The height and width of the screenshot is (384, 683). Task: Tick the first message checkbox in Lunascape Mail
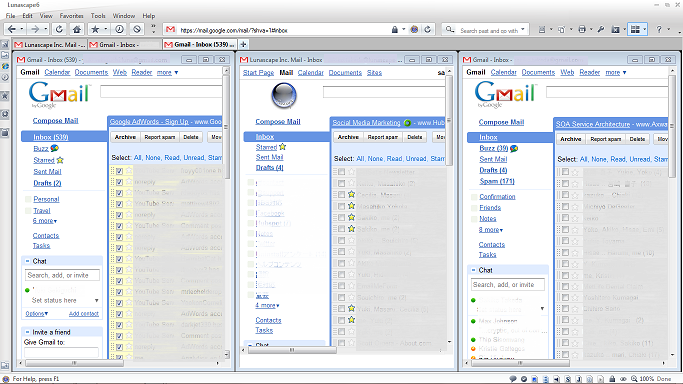pos(342,172)
